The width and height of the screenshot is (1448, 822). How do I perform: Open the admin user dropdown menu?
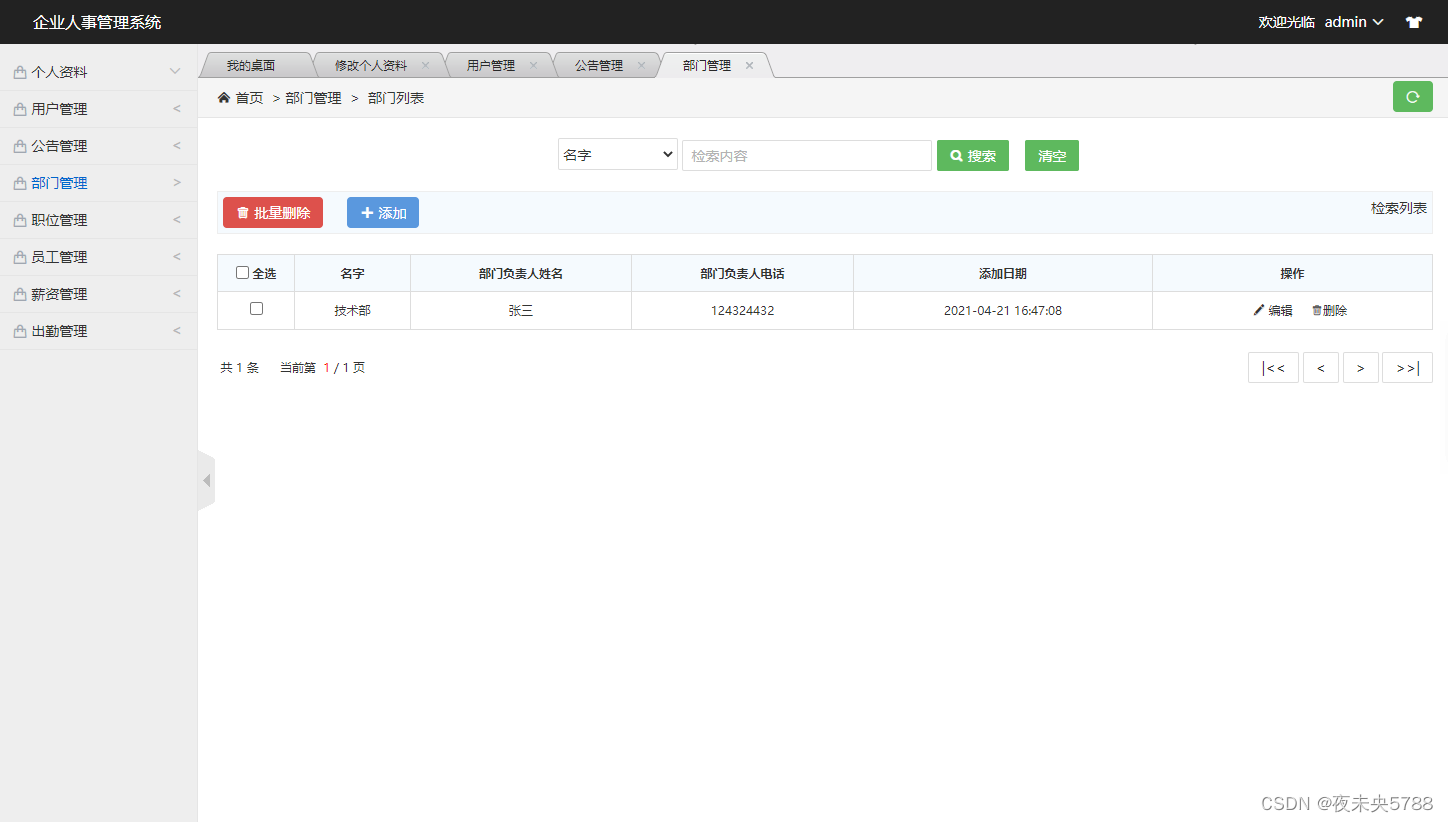(1354, 22)
